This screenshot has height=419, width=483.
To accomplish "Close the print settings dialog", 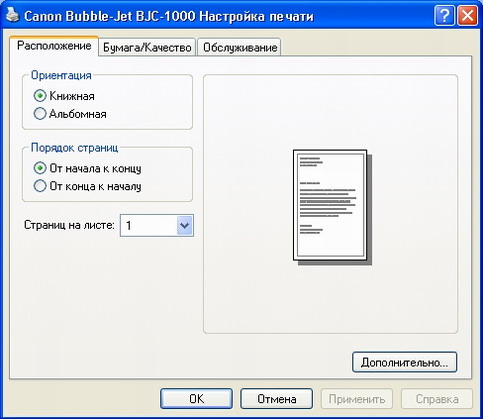I will [467, 16].
